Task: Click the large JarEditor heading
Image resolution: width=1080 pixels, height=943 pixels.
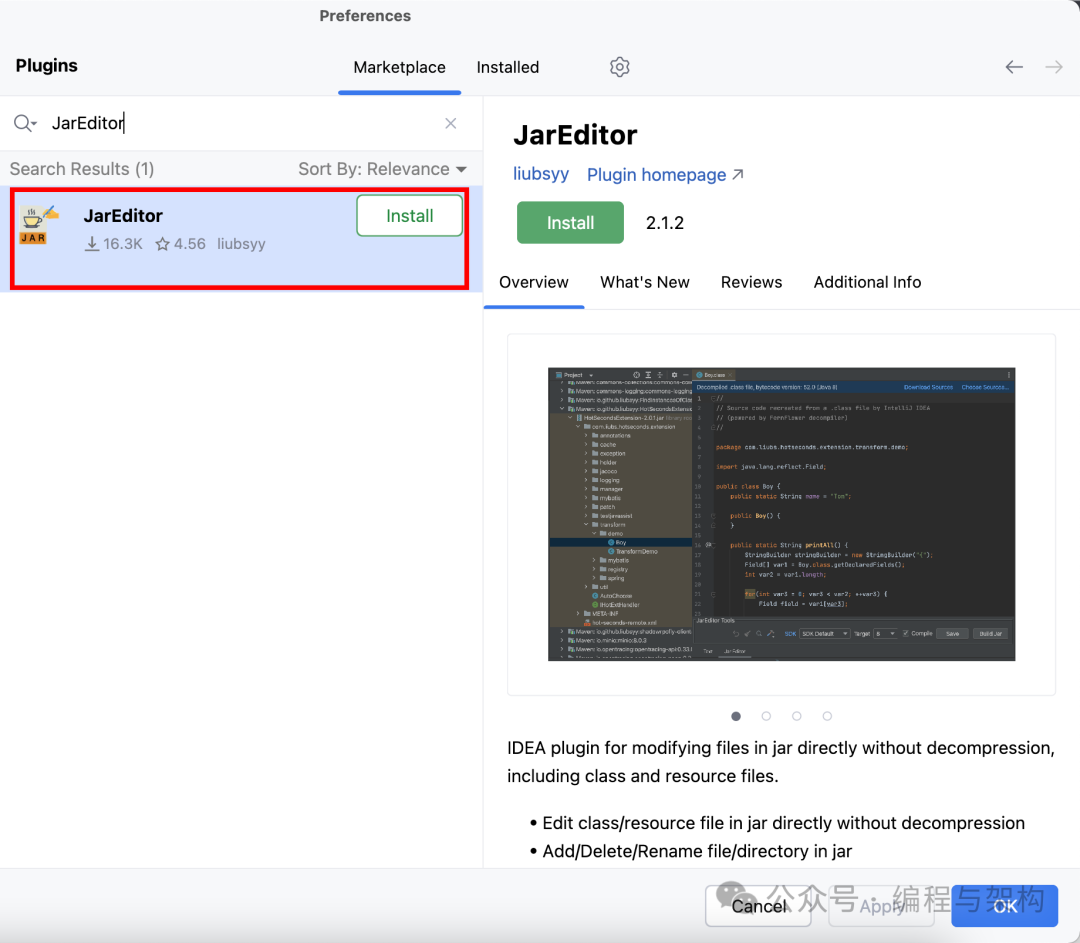Action: (575, 135)
